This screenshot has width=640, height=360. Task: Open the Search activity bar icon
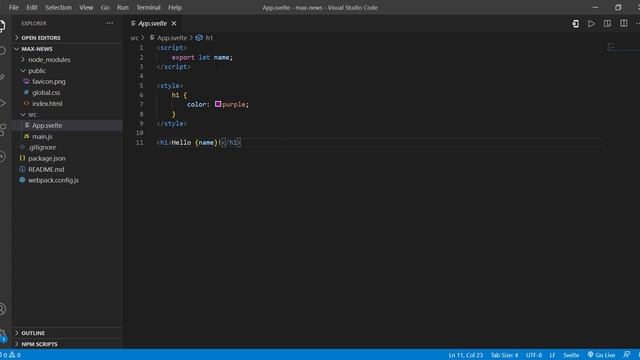click(x=2, y=51)
